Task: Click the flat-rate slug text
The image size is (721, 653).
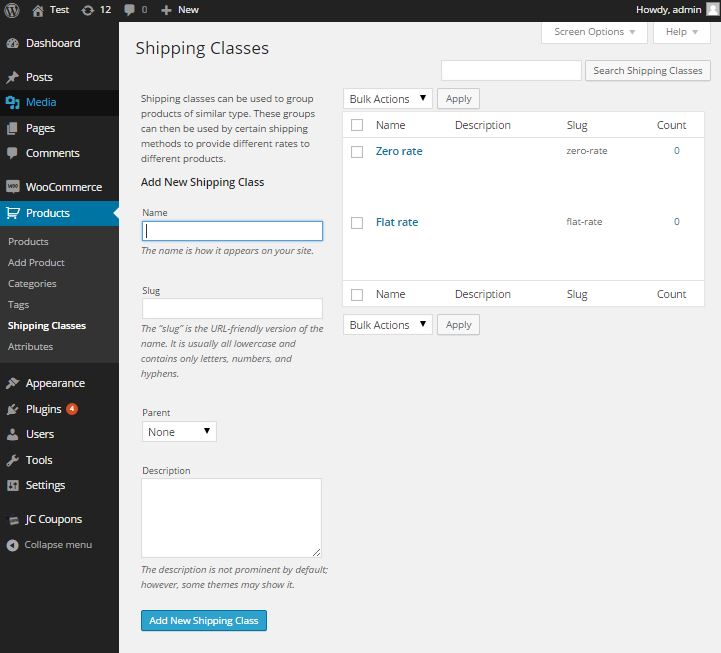Action: click(584, 222)
